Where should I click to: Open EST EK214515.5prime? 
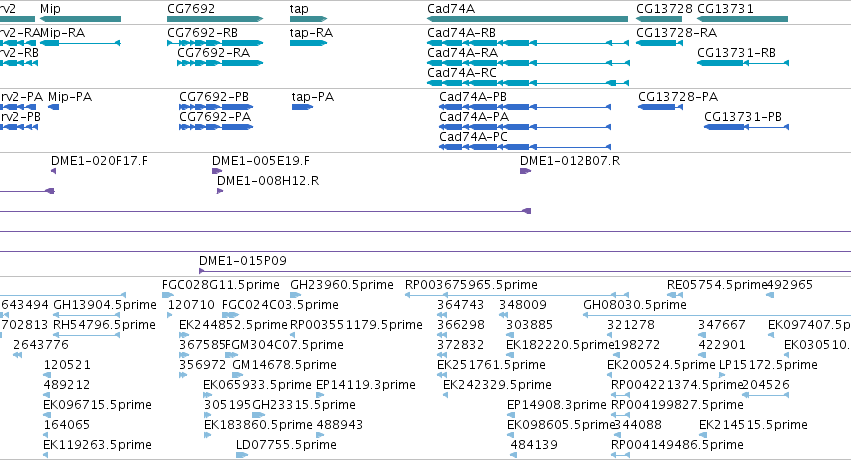[703, 436]
